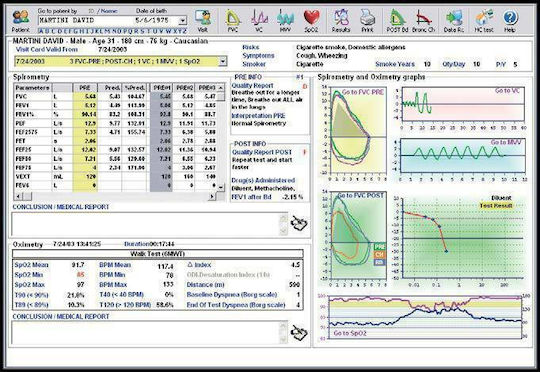Launch the MVV test icon
The width and height of the screenshot is (540, 372).
[x=285, y=21]
